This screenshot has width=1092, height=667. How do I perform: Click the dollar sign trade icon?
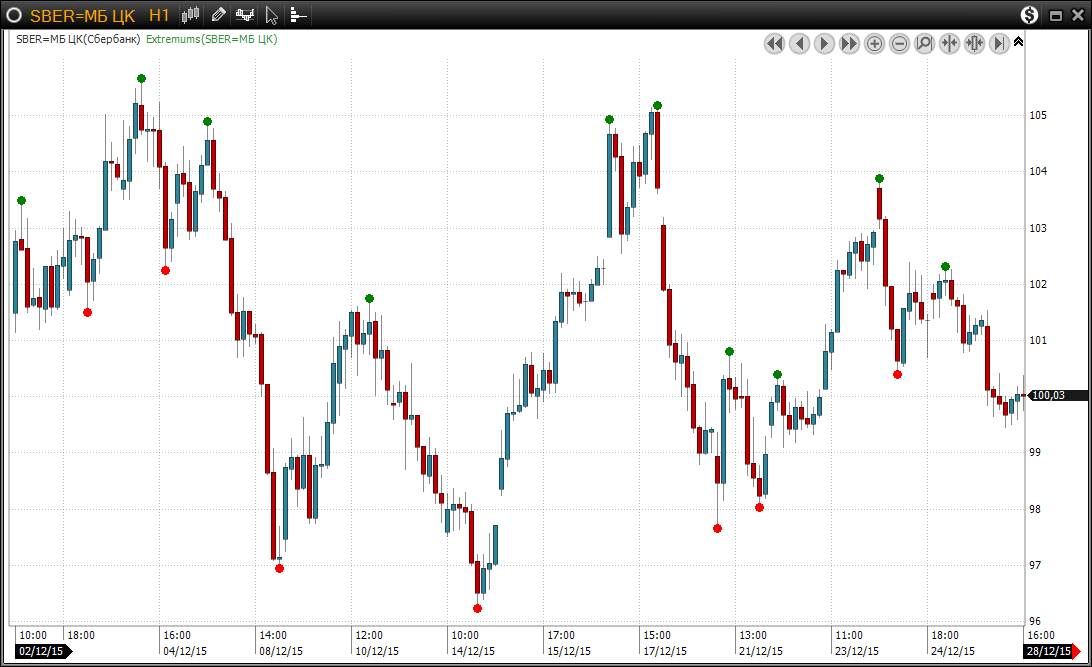[1030, 15]
